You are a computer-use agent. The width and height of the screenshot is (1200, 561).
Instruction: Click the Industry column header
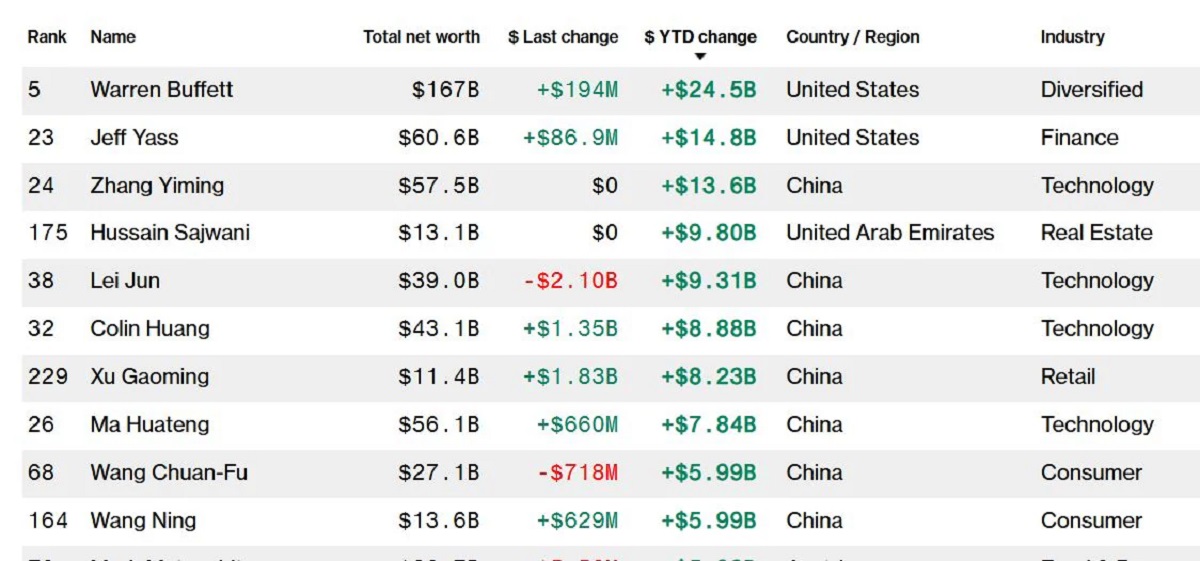pos(1072,37)
